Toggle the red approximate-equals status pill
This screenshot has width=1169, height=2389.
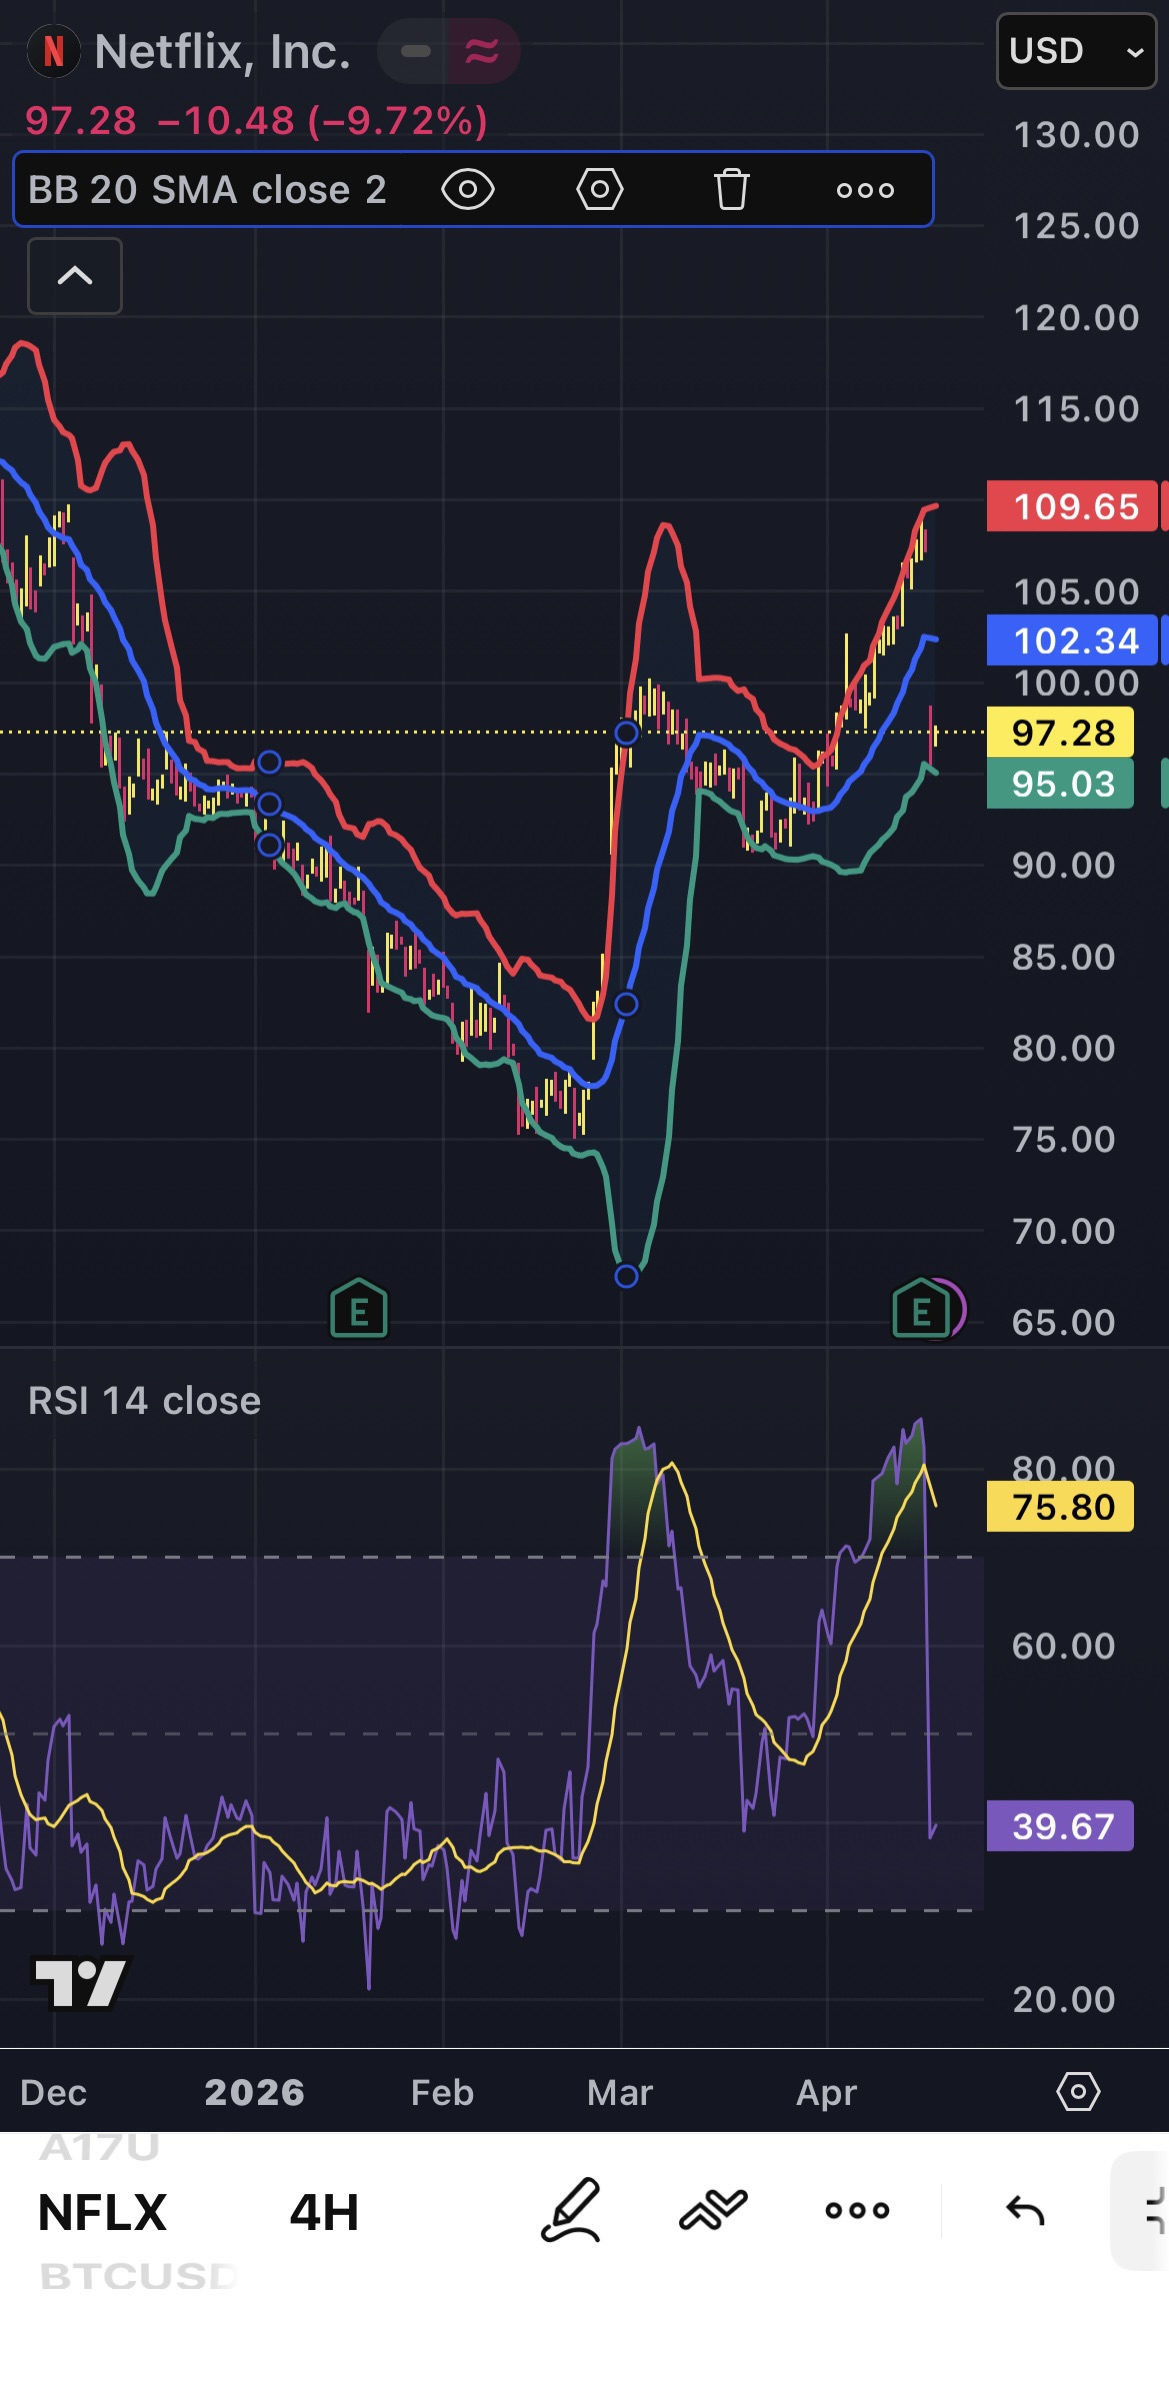pyautogui.click(x=482, y=51)
